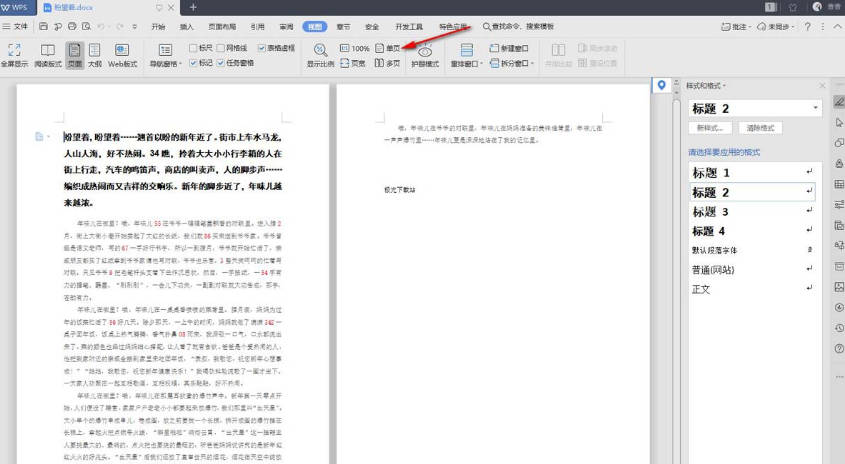Switch to outline view (大纲)
845x464 pixels.
pos(95,55)
